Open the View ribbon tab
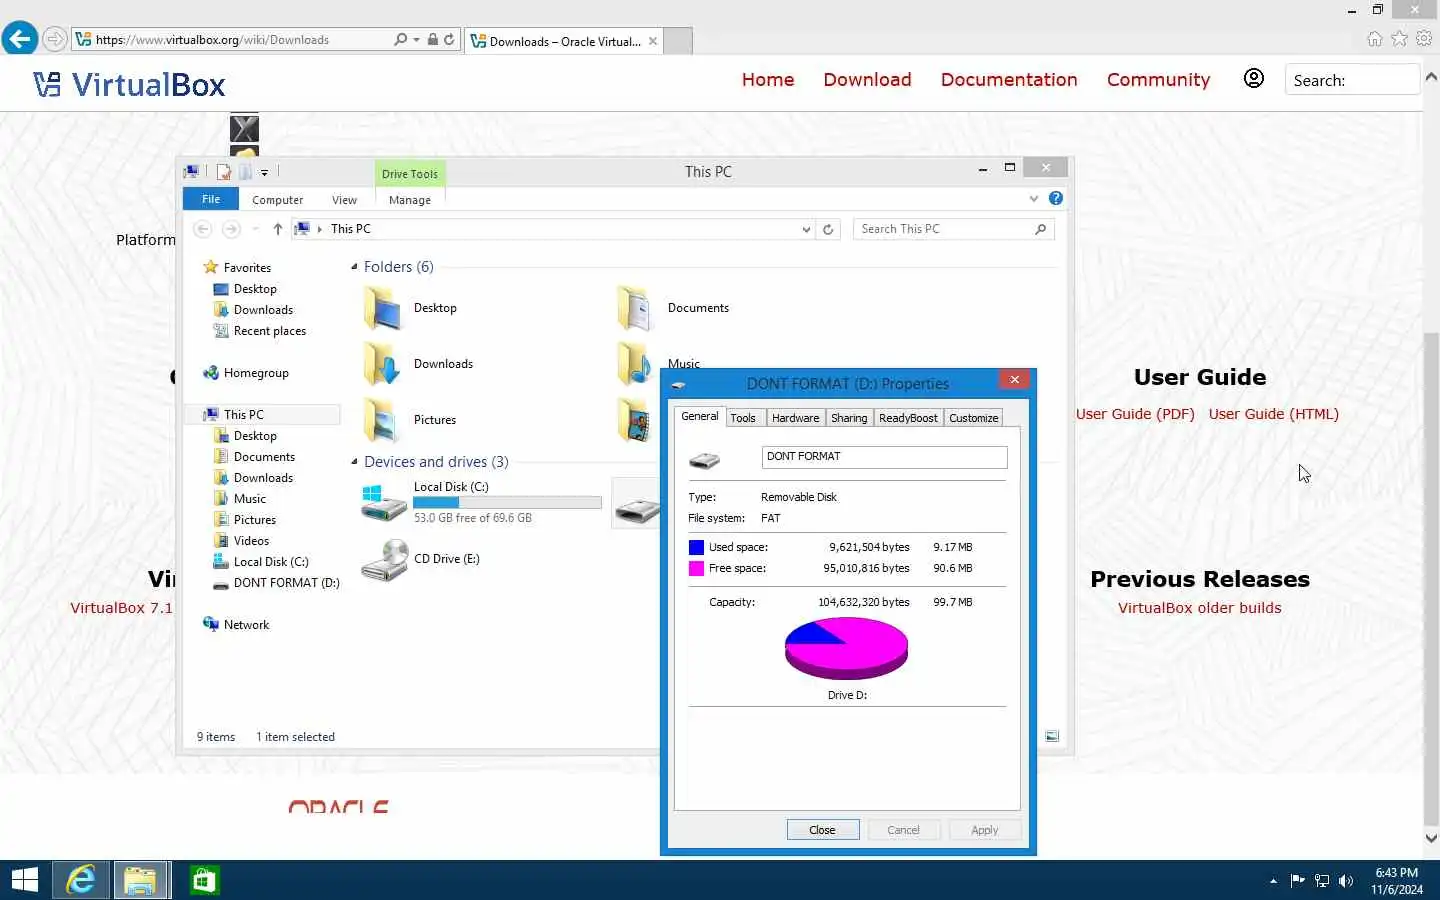This screenshot has width=1440, height=900. tap(344, 200)
